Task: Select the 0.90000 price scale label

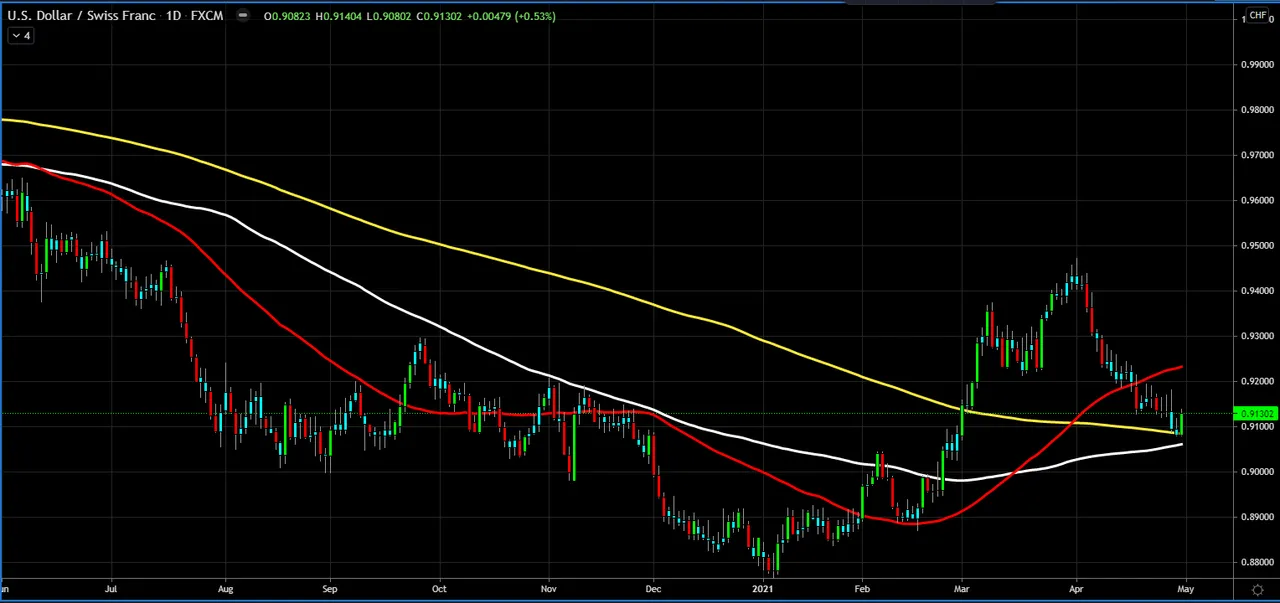Action: [x=1257, y=471]
